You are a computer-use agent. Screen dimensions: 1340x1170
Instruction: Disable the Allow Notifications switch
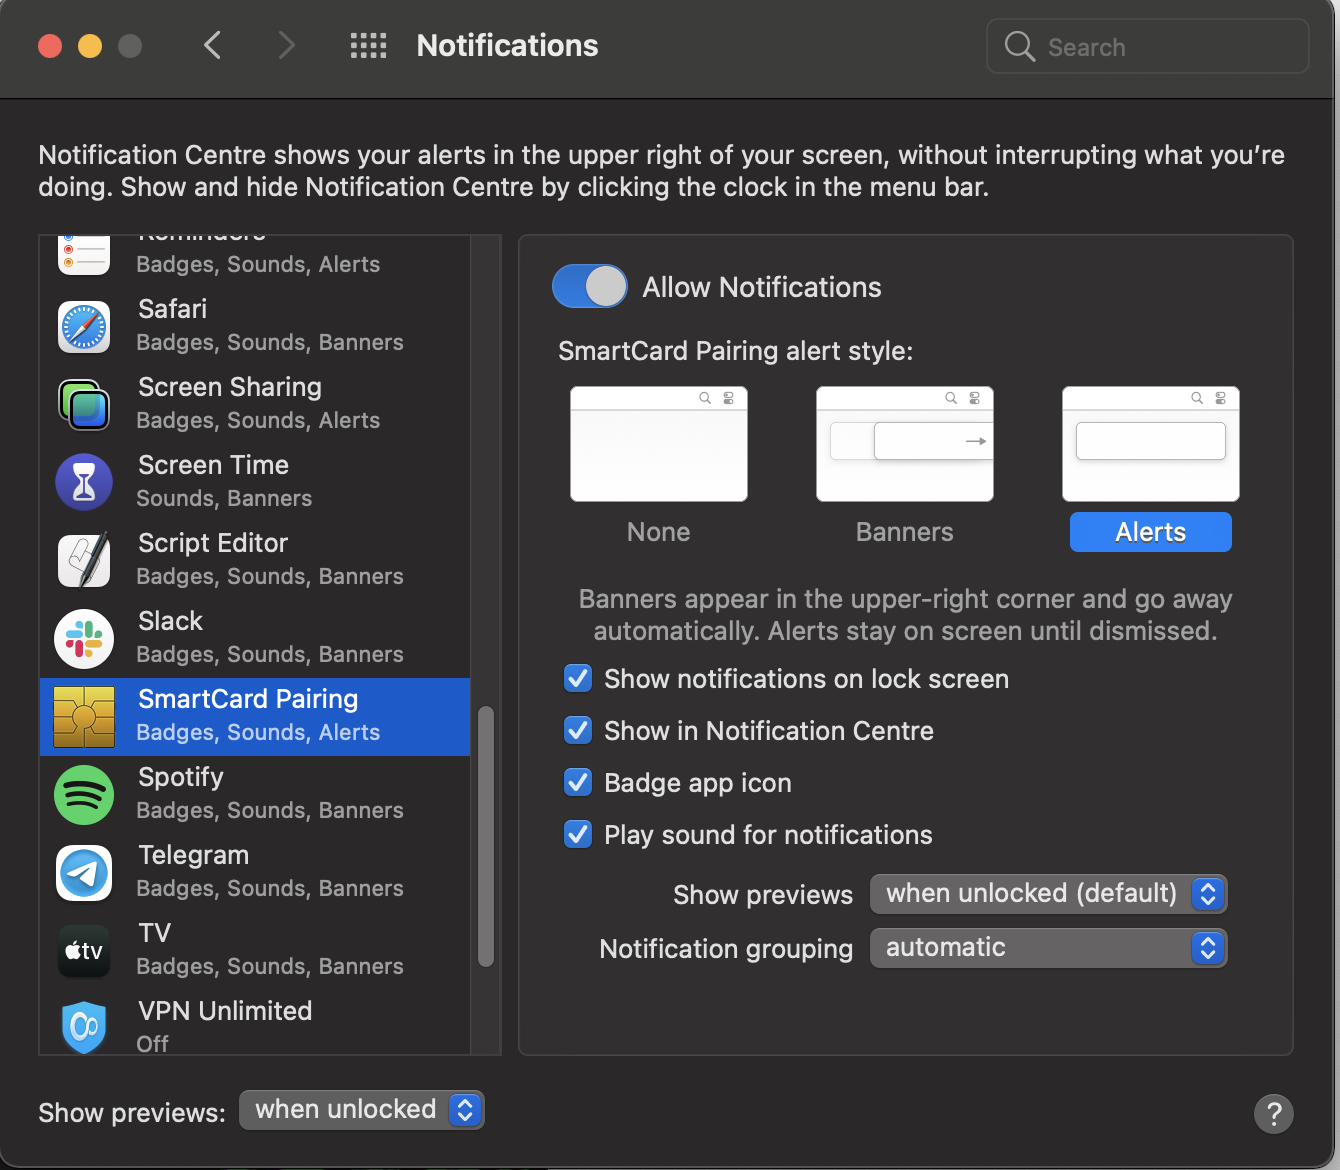pyautogui.click(x=589, y=286)
